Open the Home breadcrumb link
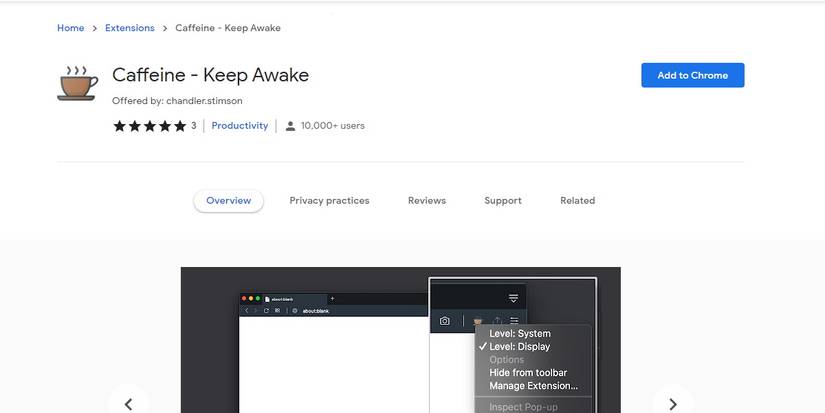Screen dimensions: 825x413 point(70,28)
